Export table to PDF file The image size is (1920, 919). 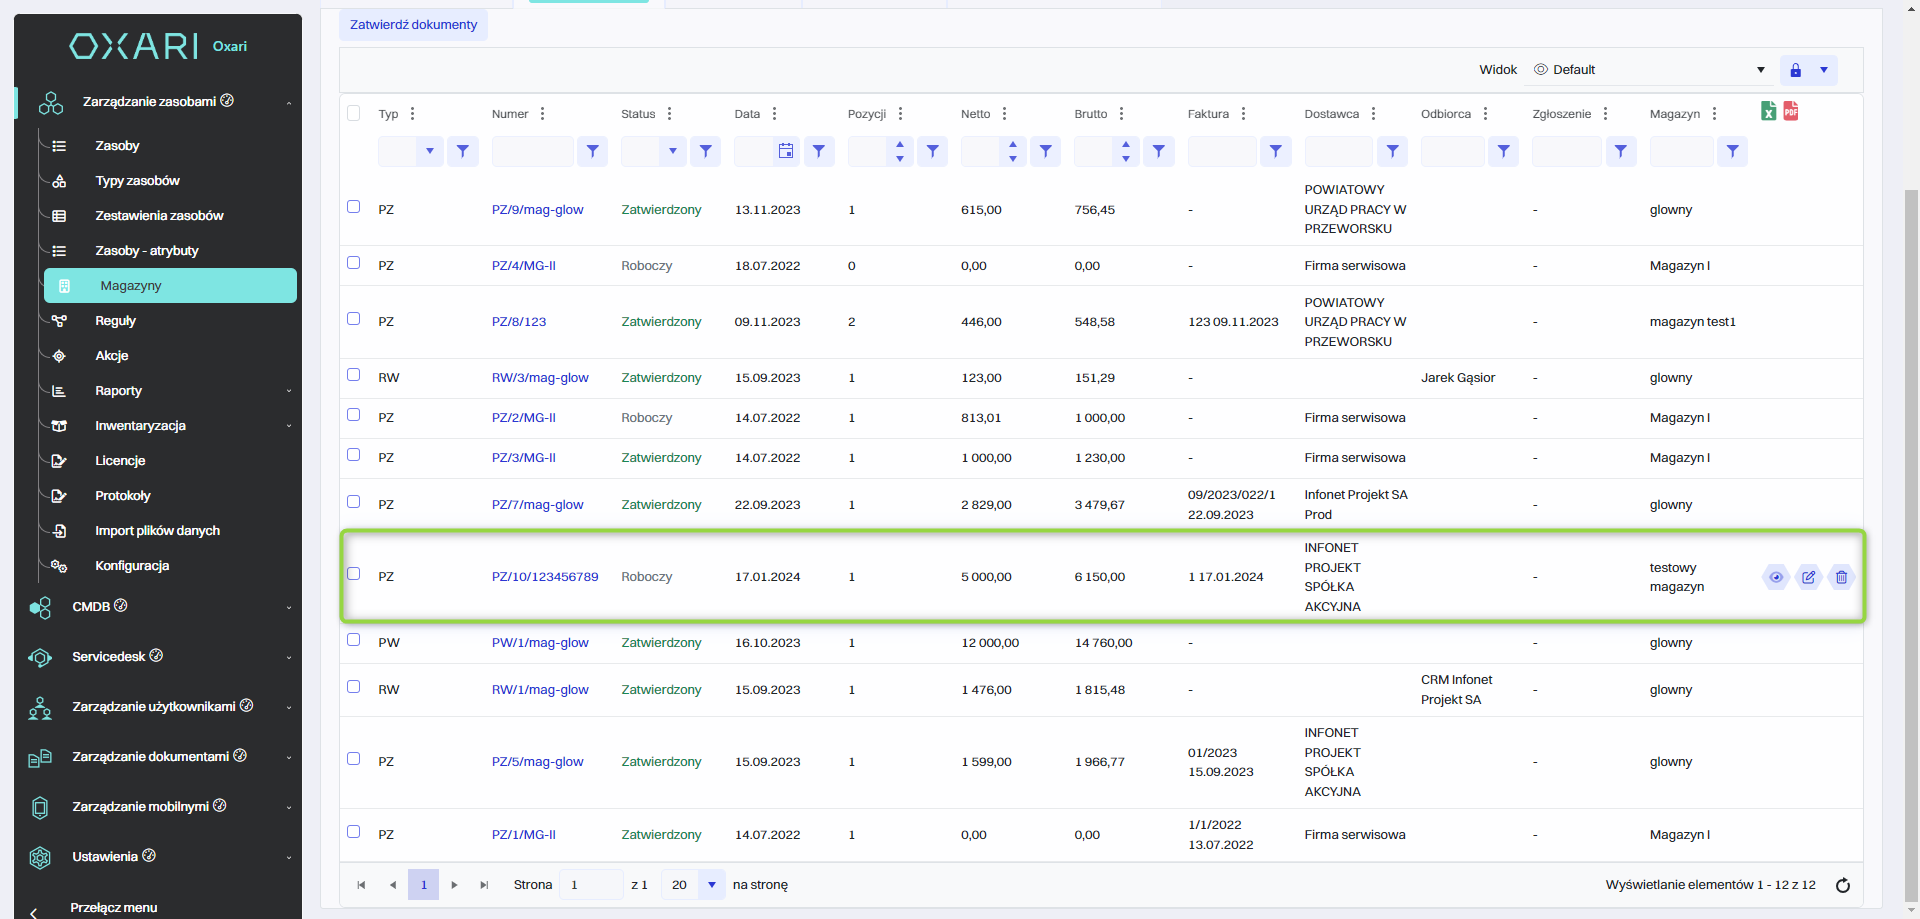1790,111
